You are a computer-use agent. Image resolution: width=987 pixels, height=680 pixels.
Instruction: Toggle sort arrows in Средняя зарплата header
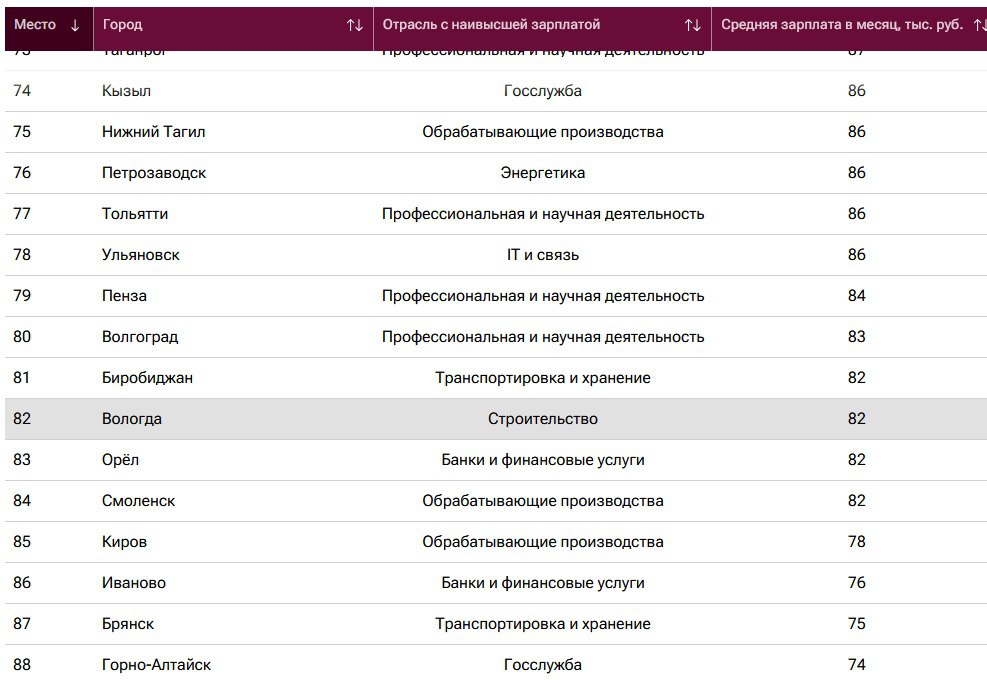(x=979, y=25)
